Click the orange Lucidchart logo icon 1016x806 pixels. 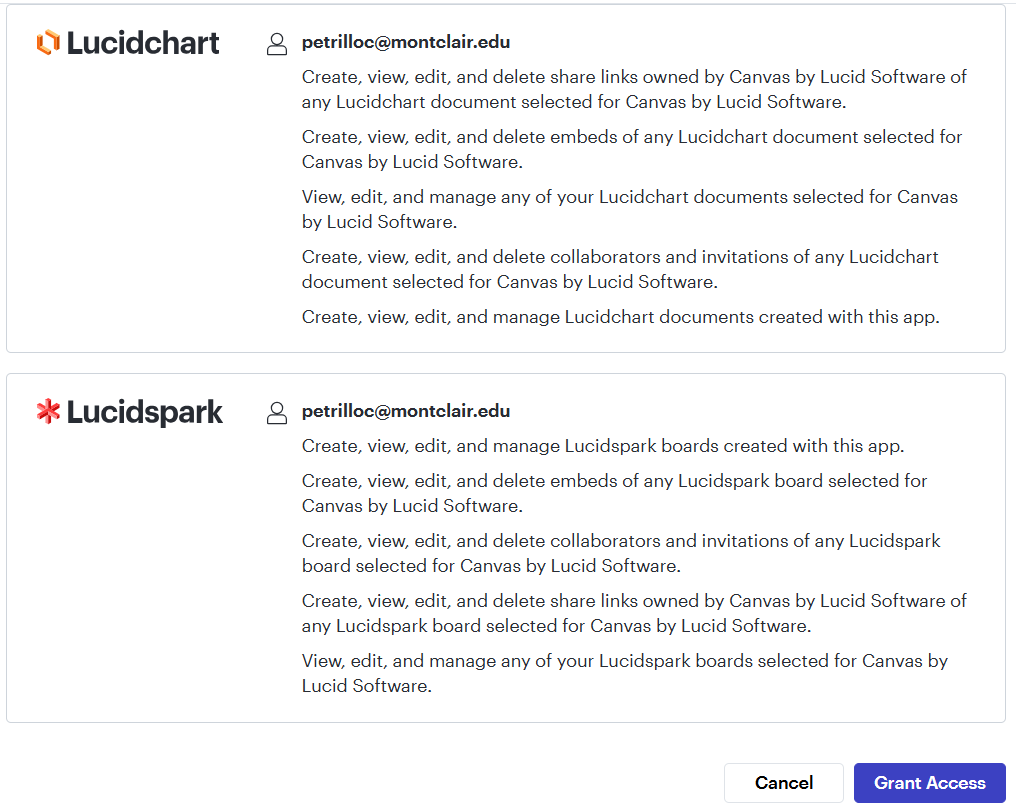click(x=48, y=43)
